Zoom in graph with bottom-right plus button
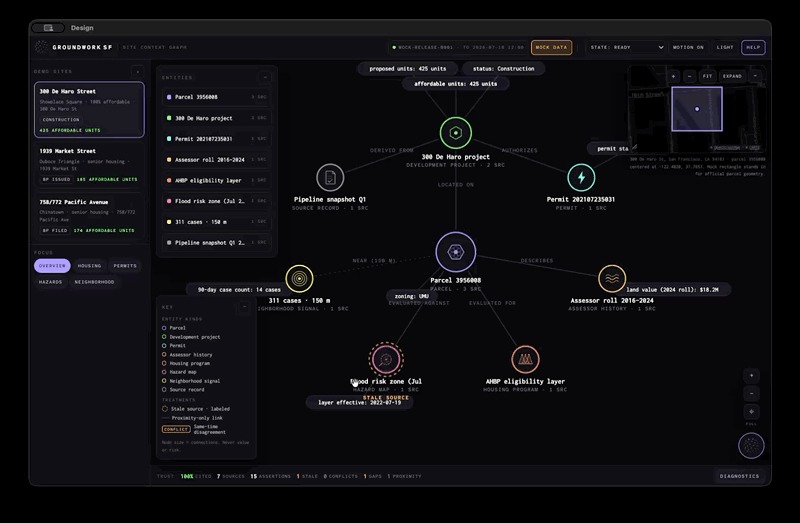Viewport: 800px width, 523px height. [x=751, y=376]
